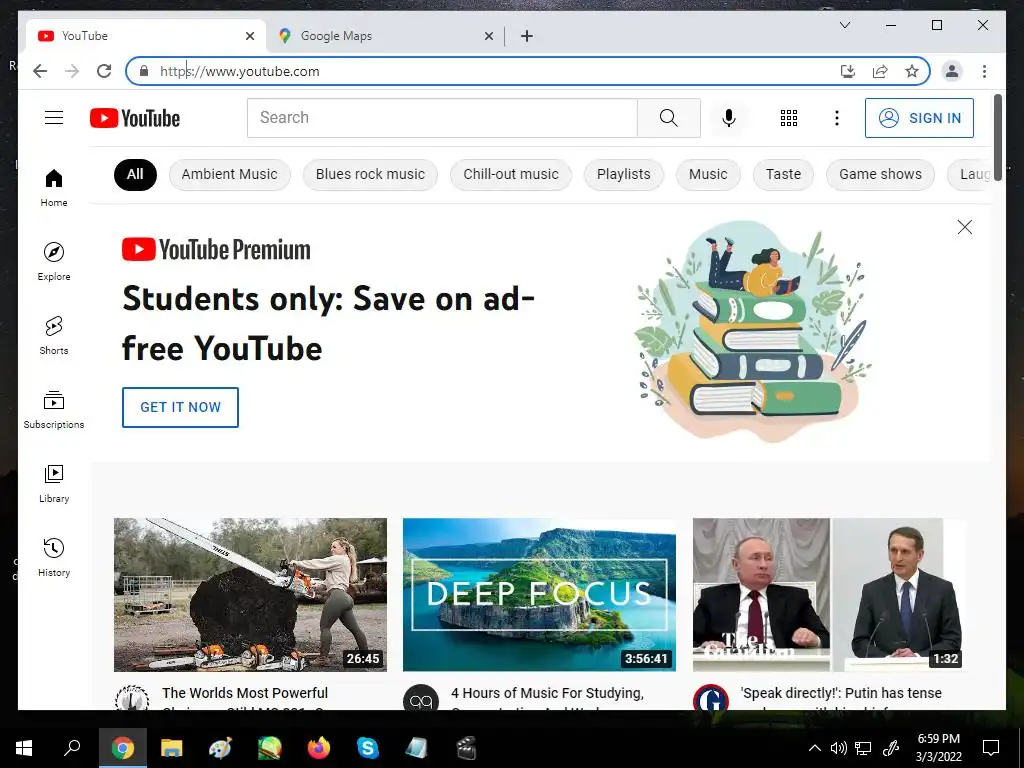Open Subscriptions in the sidebar

click(54, 409)
